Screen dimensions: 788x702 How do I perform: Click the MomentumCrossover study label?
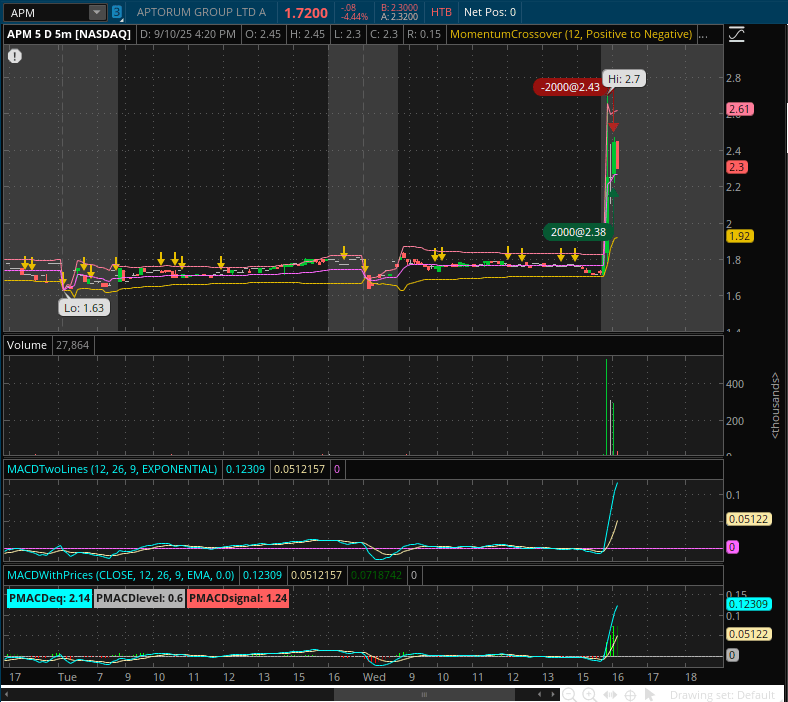click(x=571, y=34)
